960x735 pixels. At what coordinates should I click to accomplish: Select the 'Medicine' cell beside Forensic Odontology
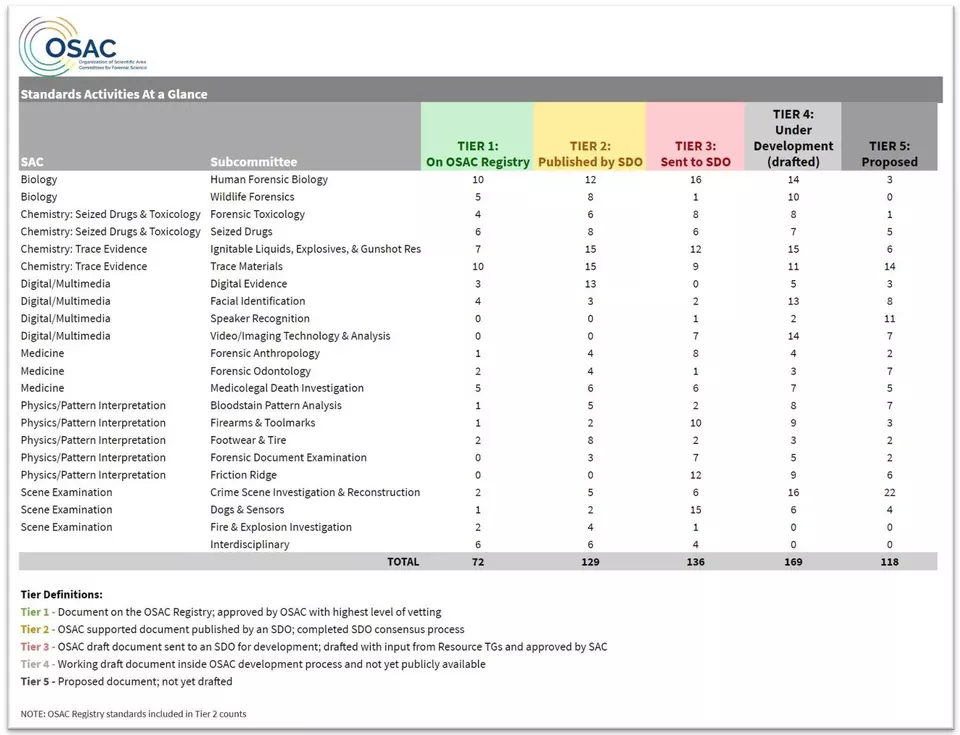[x=42, y=371]
